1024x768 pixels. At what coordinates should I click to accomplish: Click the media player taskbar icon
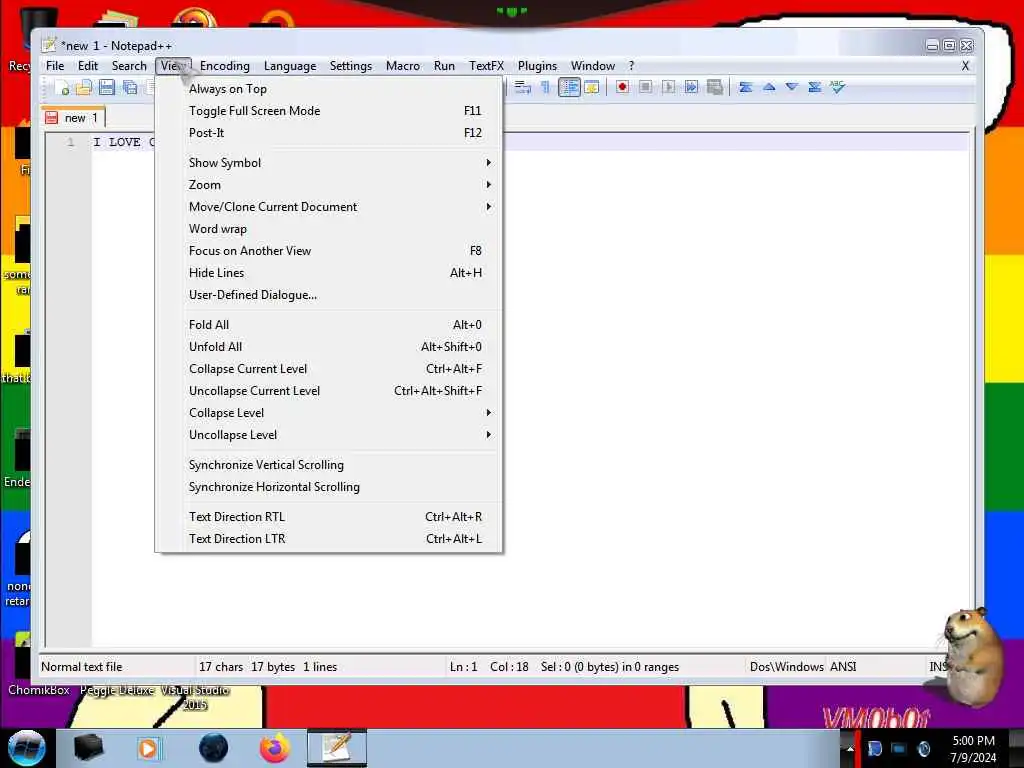coord(148,748)
